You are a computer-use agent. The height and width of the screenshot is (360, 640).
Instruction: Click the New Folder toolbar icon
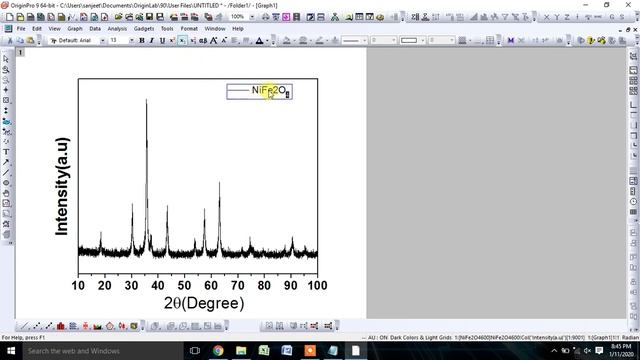pyautogui.click(x=20, y=17)
